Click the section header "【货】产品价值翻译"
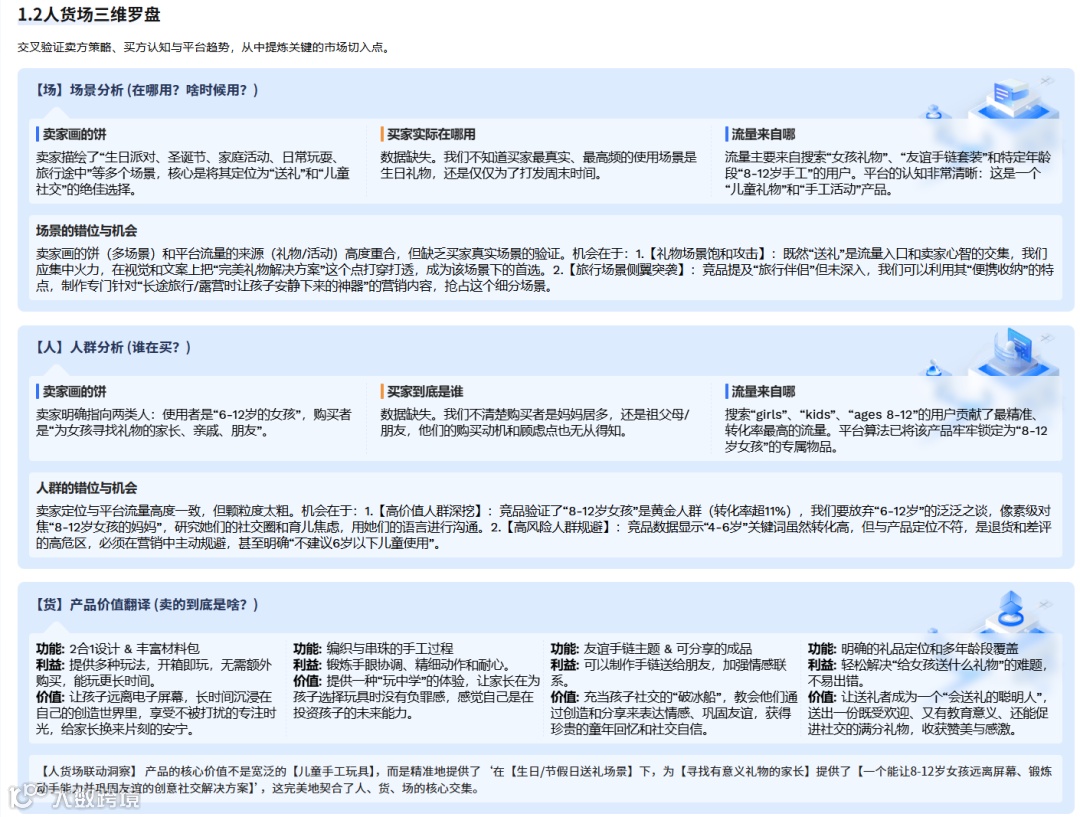The width and height of the screenshot is (1080, 817). tap(146, 605)
